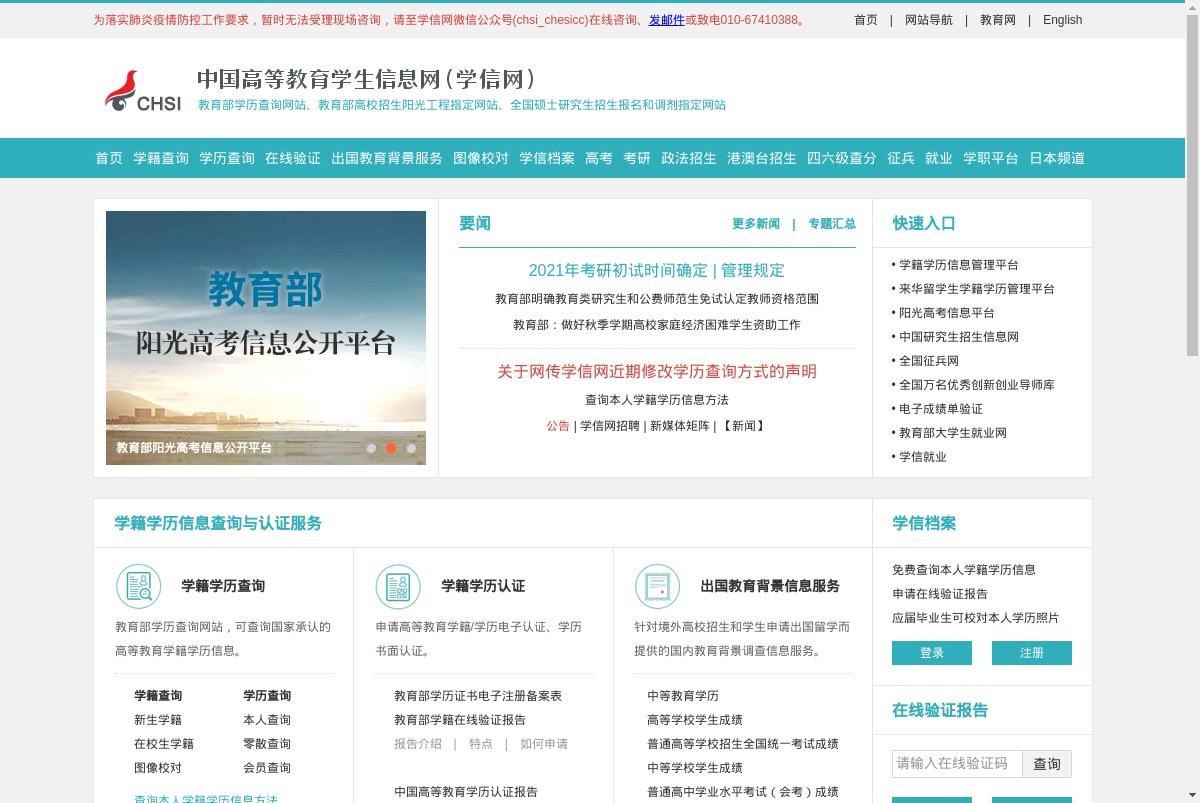Open 电子成绩单验证 quick link
This screenshot has width=1200, height=803.
pos(941,409)
